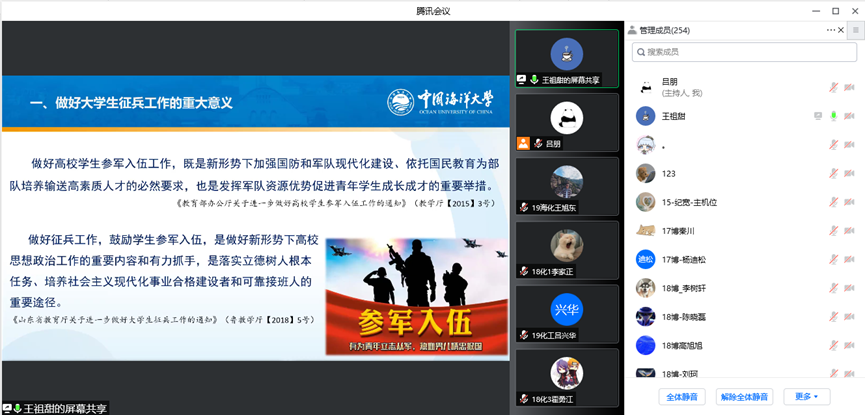Click 吕朋's avatar in the member list

[645, 87]
